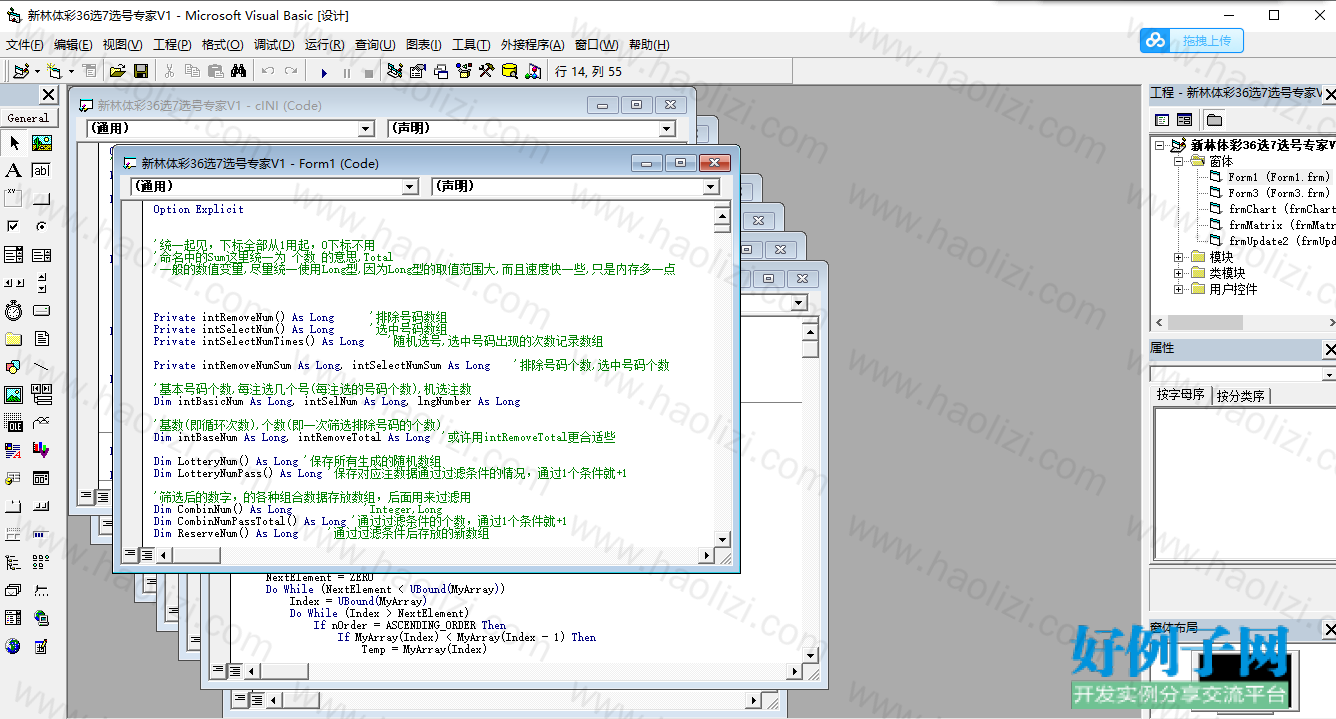Toggle Folders icon in Project panel
The image size is (1336, 719).
(1213, 120)
